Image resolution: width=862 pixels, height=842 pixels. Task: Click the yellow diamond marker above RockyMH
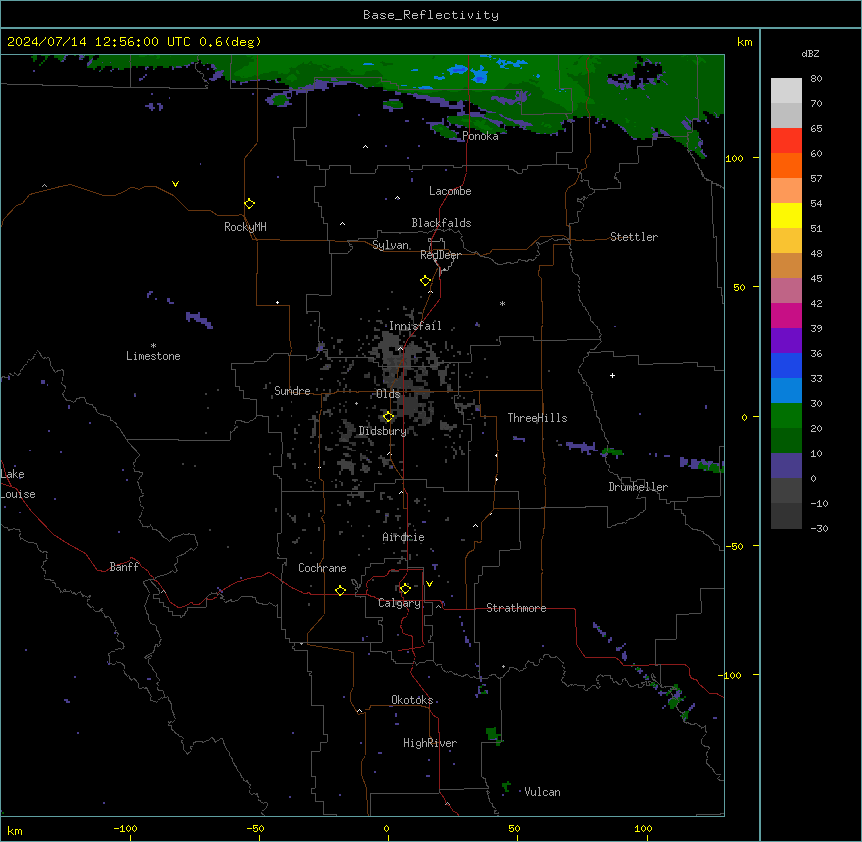point(250,204)
